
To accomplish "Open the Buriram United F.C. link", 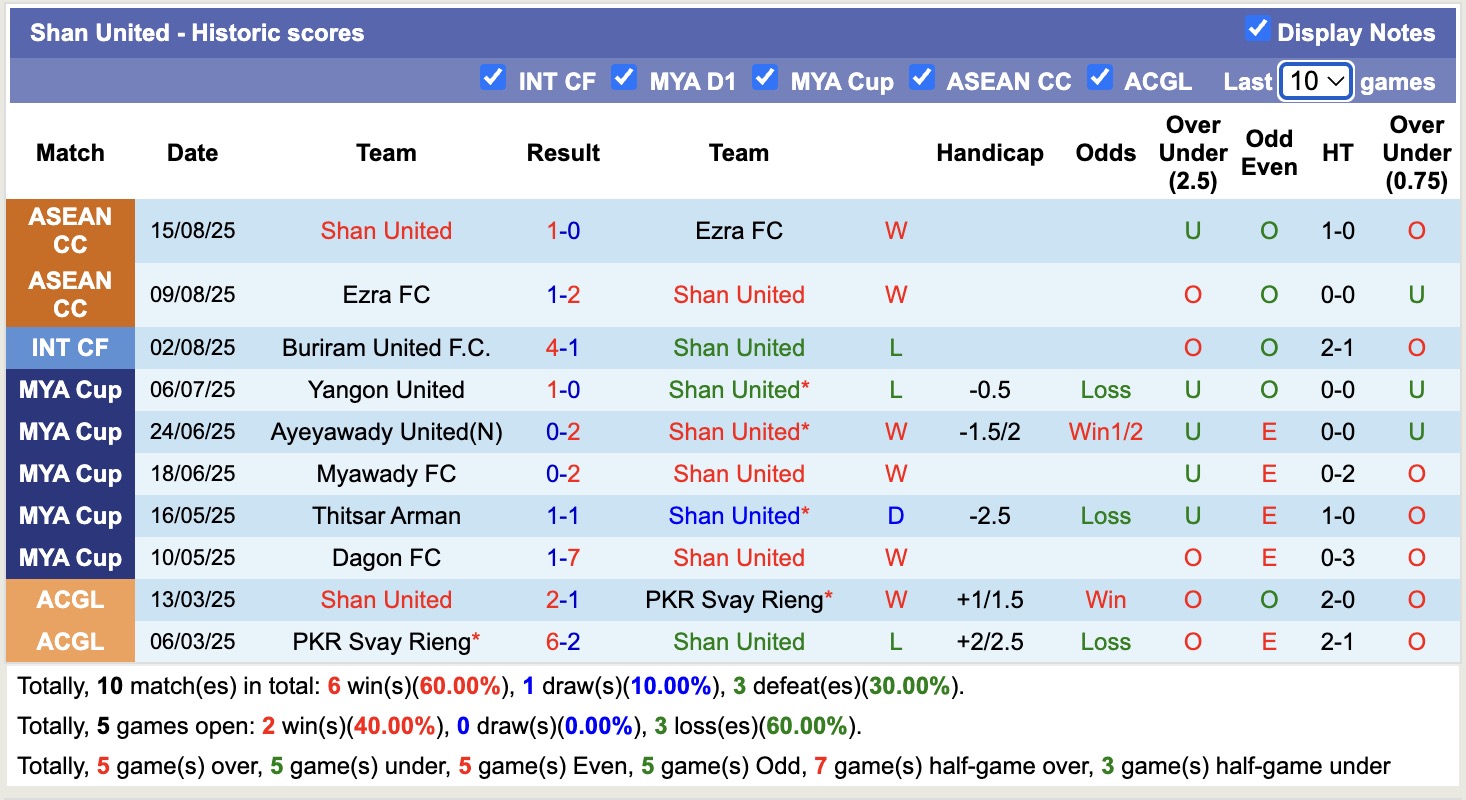I will (x=386, y=347).
